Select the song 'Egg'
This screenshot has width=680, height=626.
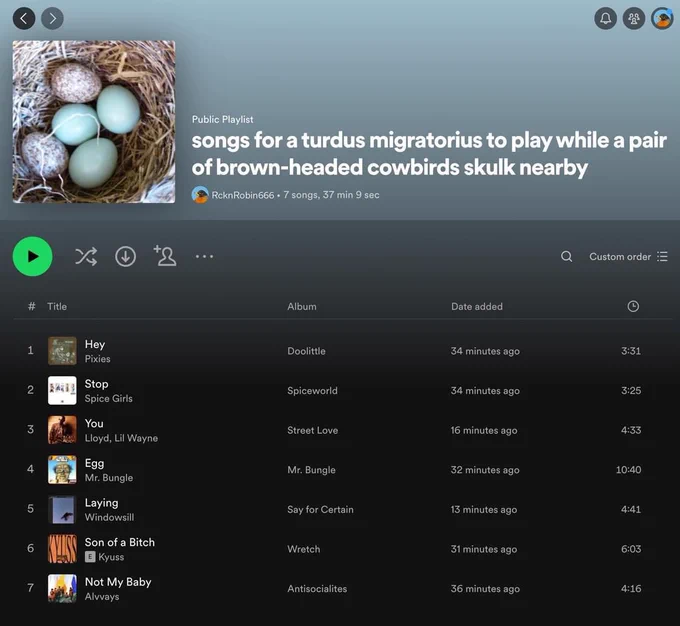coord(94,463)
